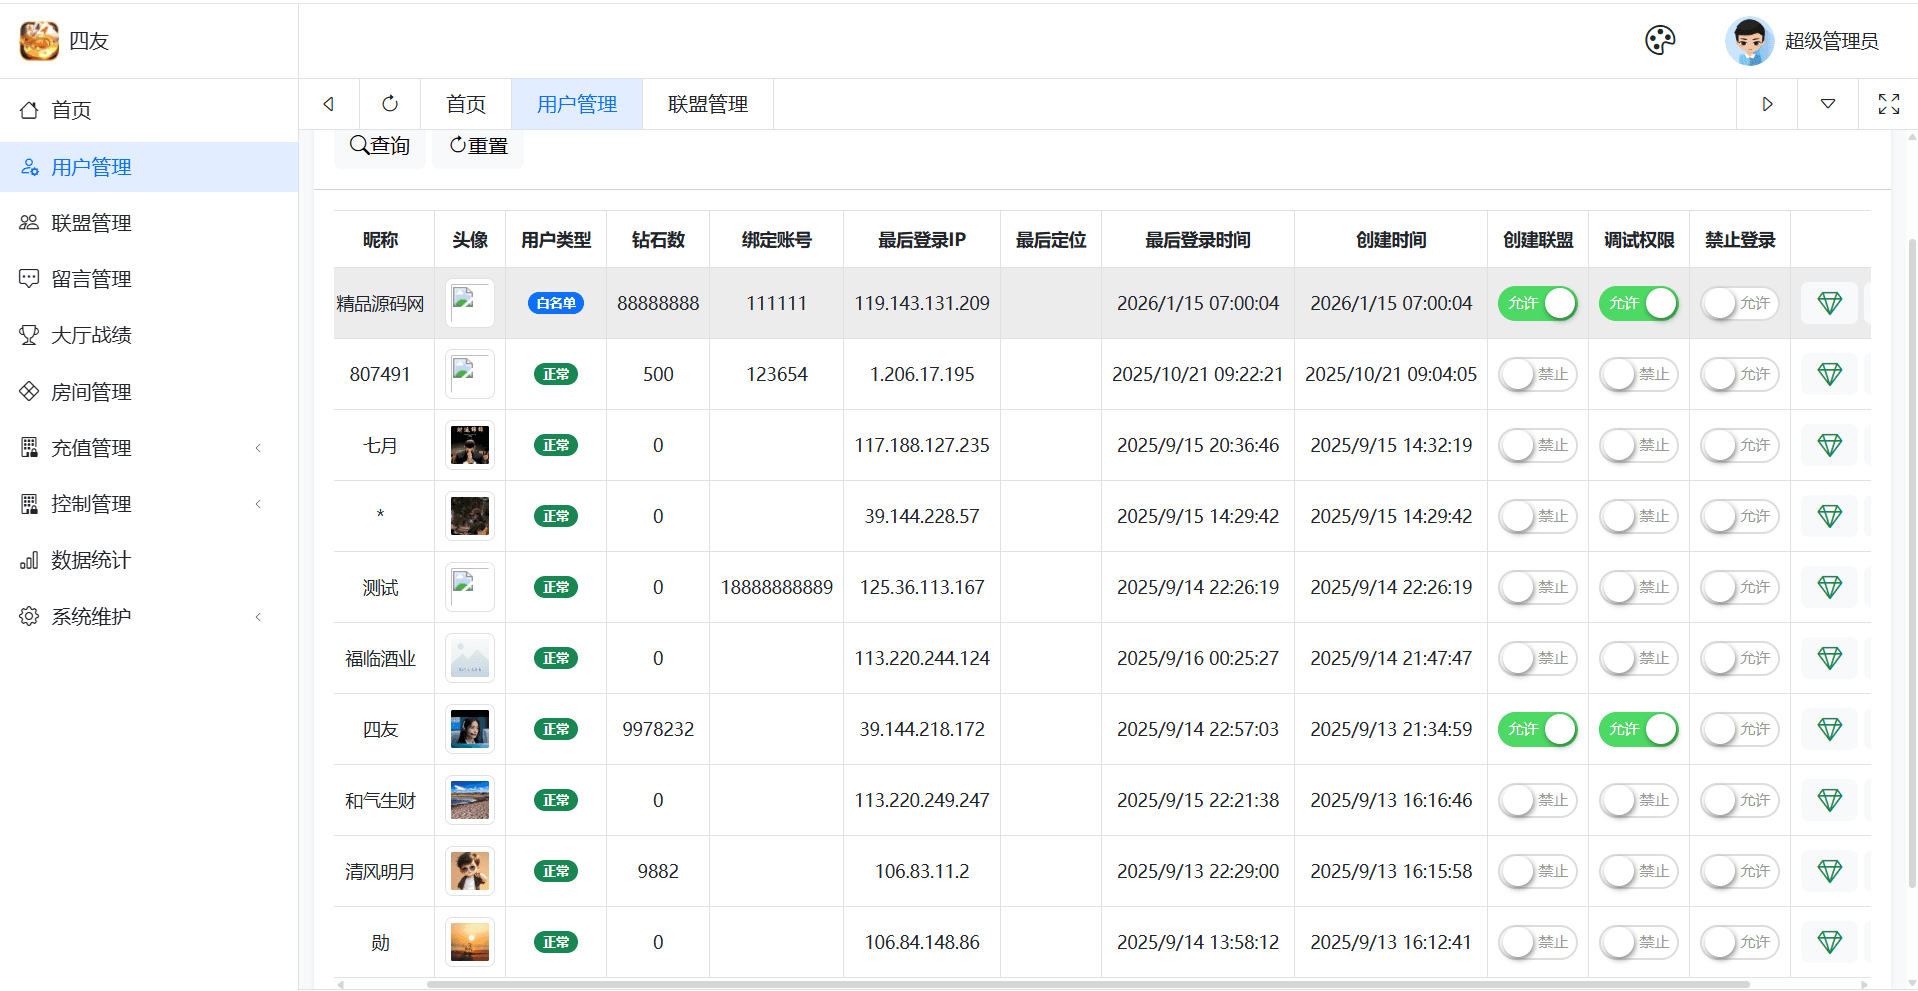Expand the 系统维护 sidebar menu

pos(91,616)
